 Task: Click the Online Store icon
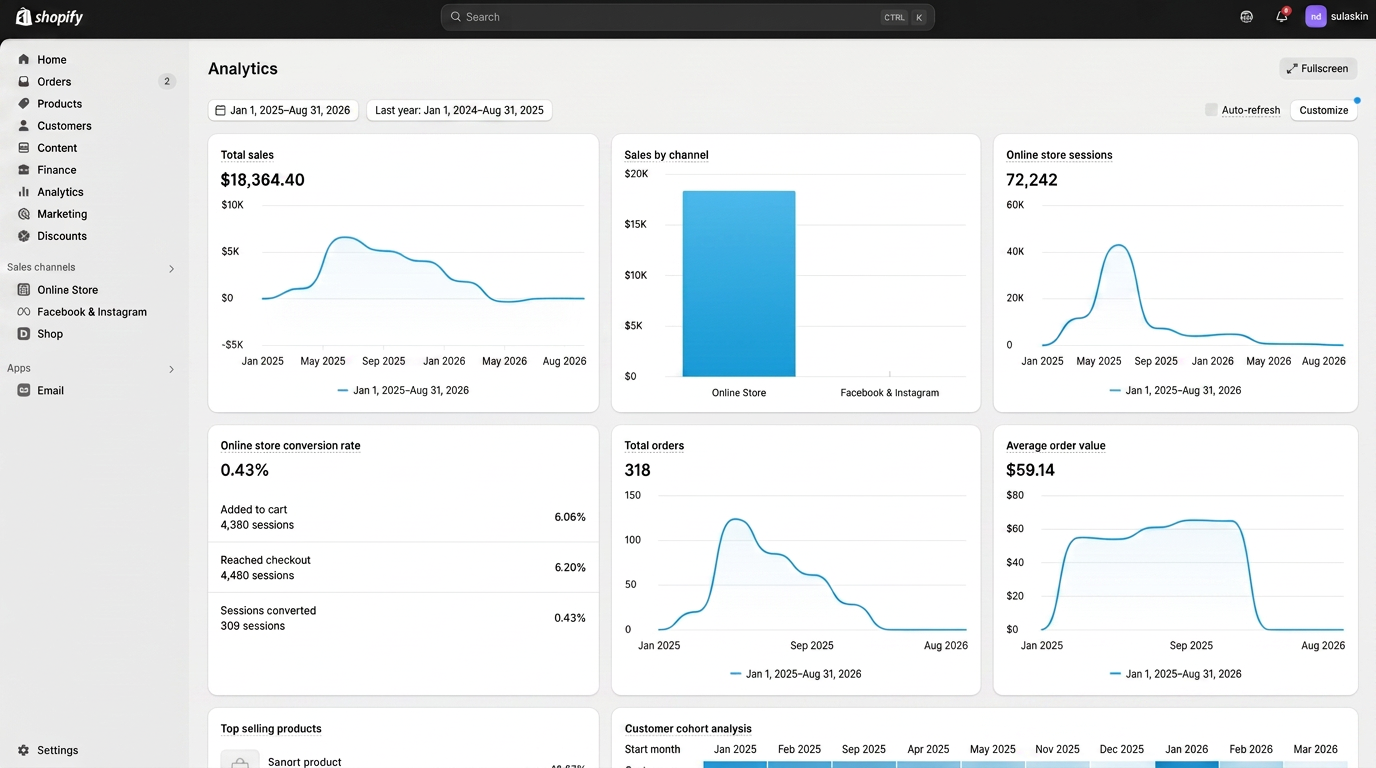pos(24,290)
